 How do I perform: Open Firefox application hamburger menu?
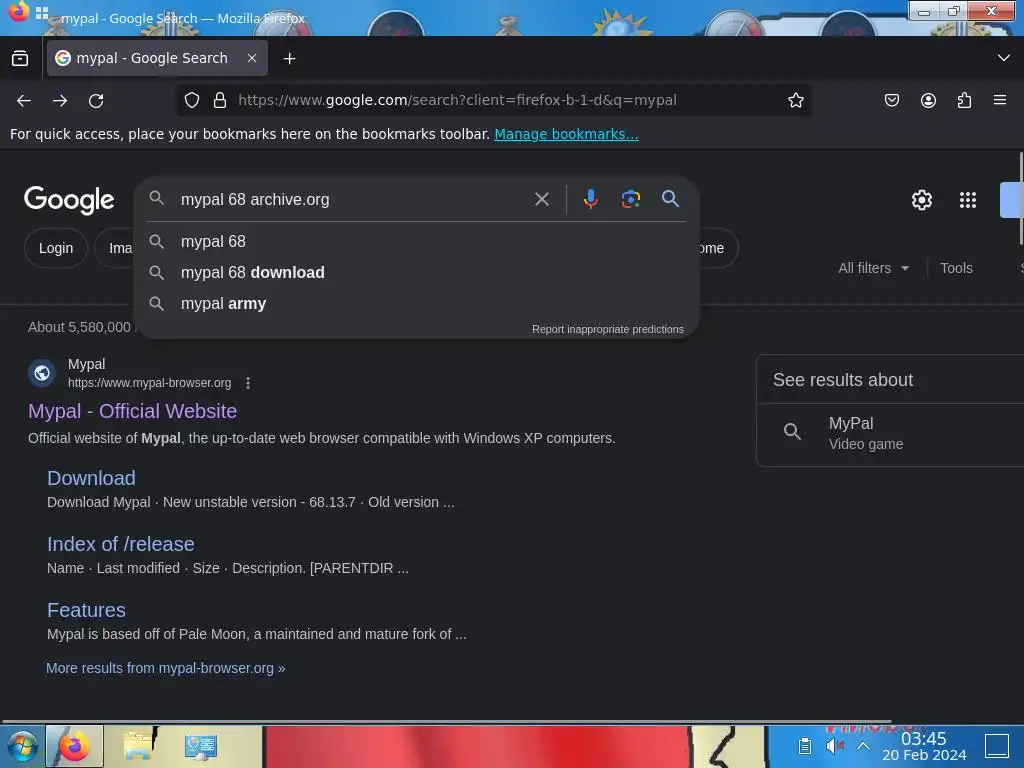click(x=1000, y=100)
